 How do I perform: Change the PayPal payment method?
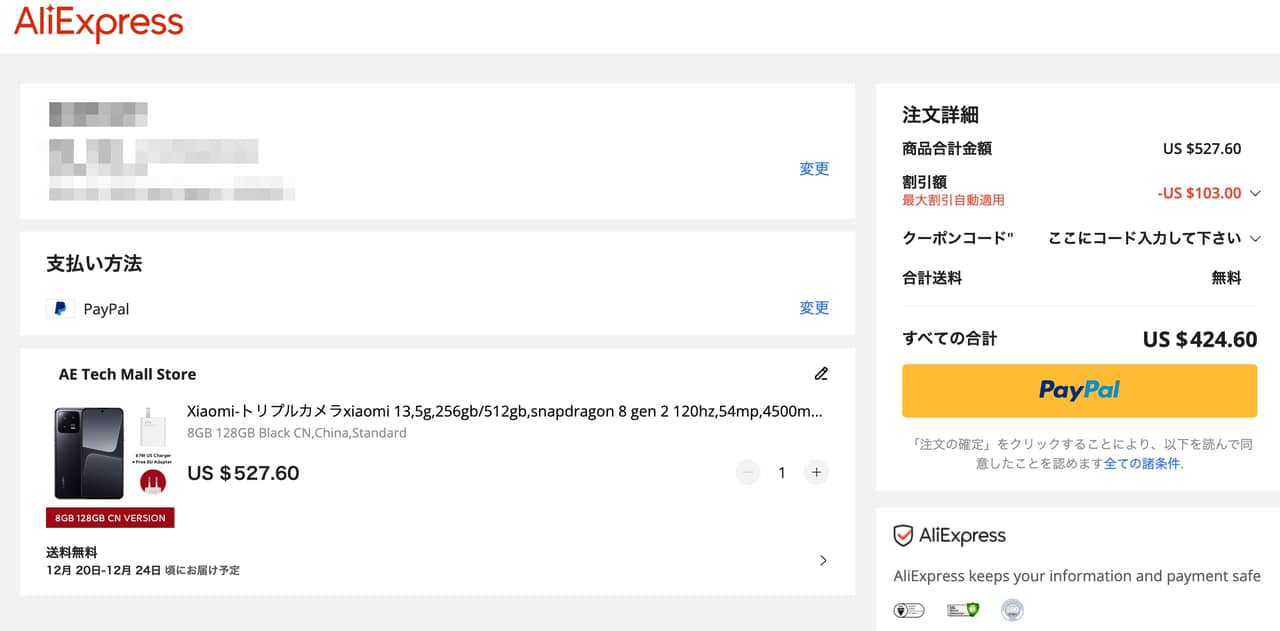(x=814, y=308)
